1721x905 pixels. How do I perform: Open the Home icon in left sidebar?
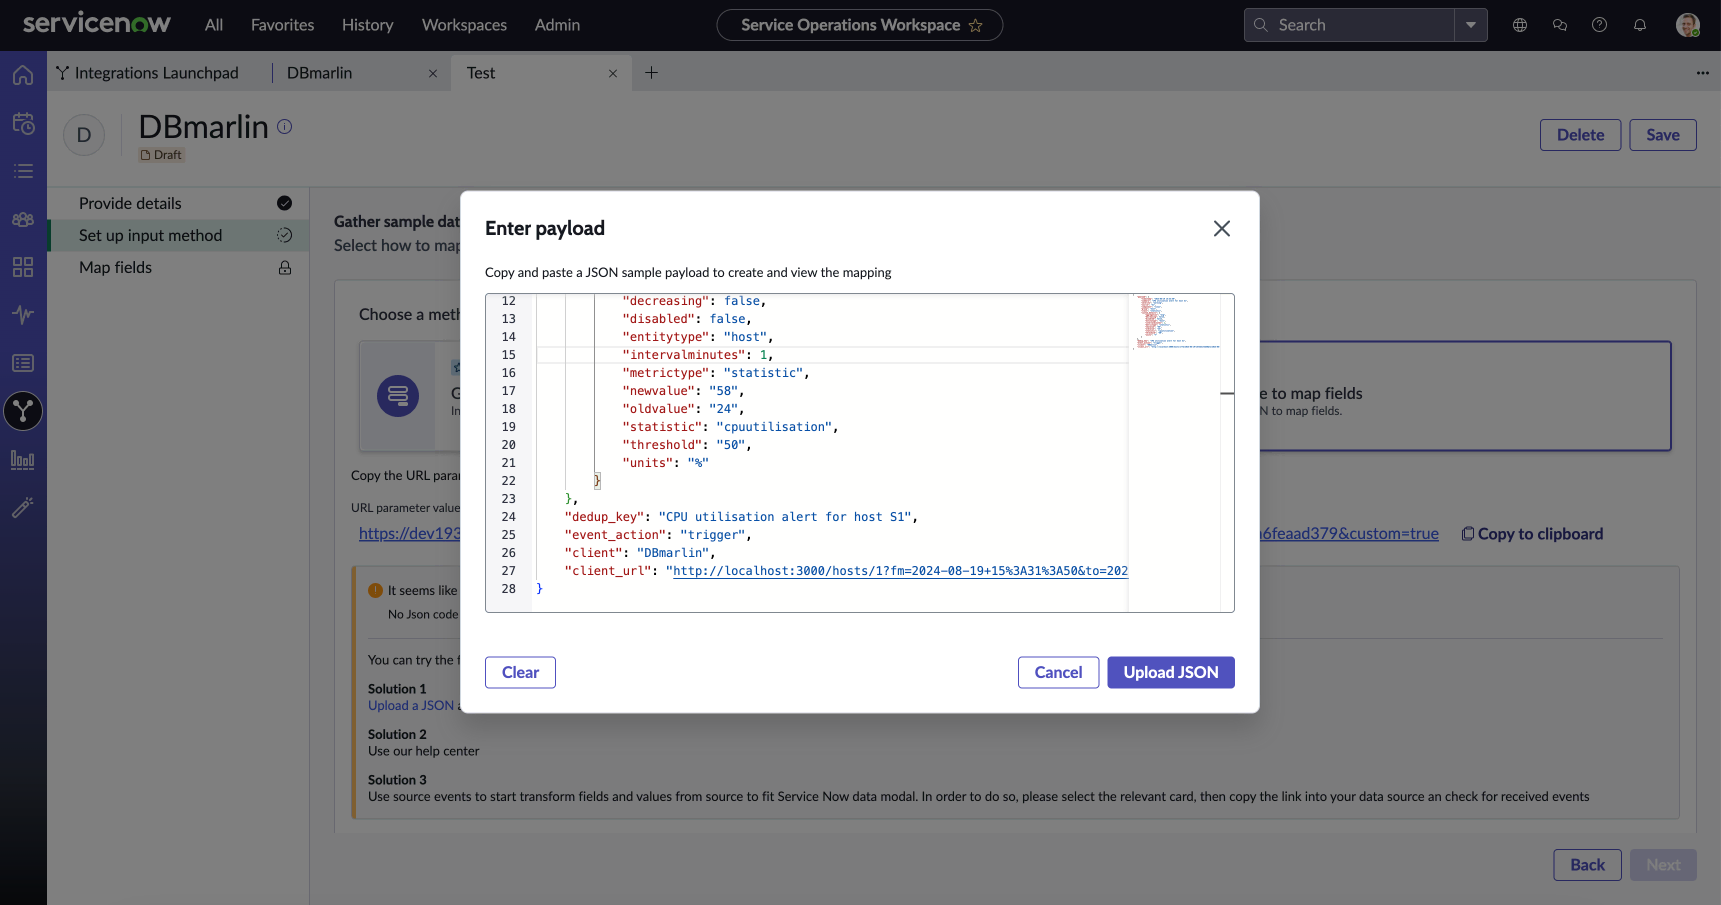(x=23, y=75)
